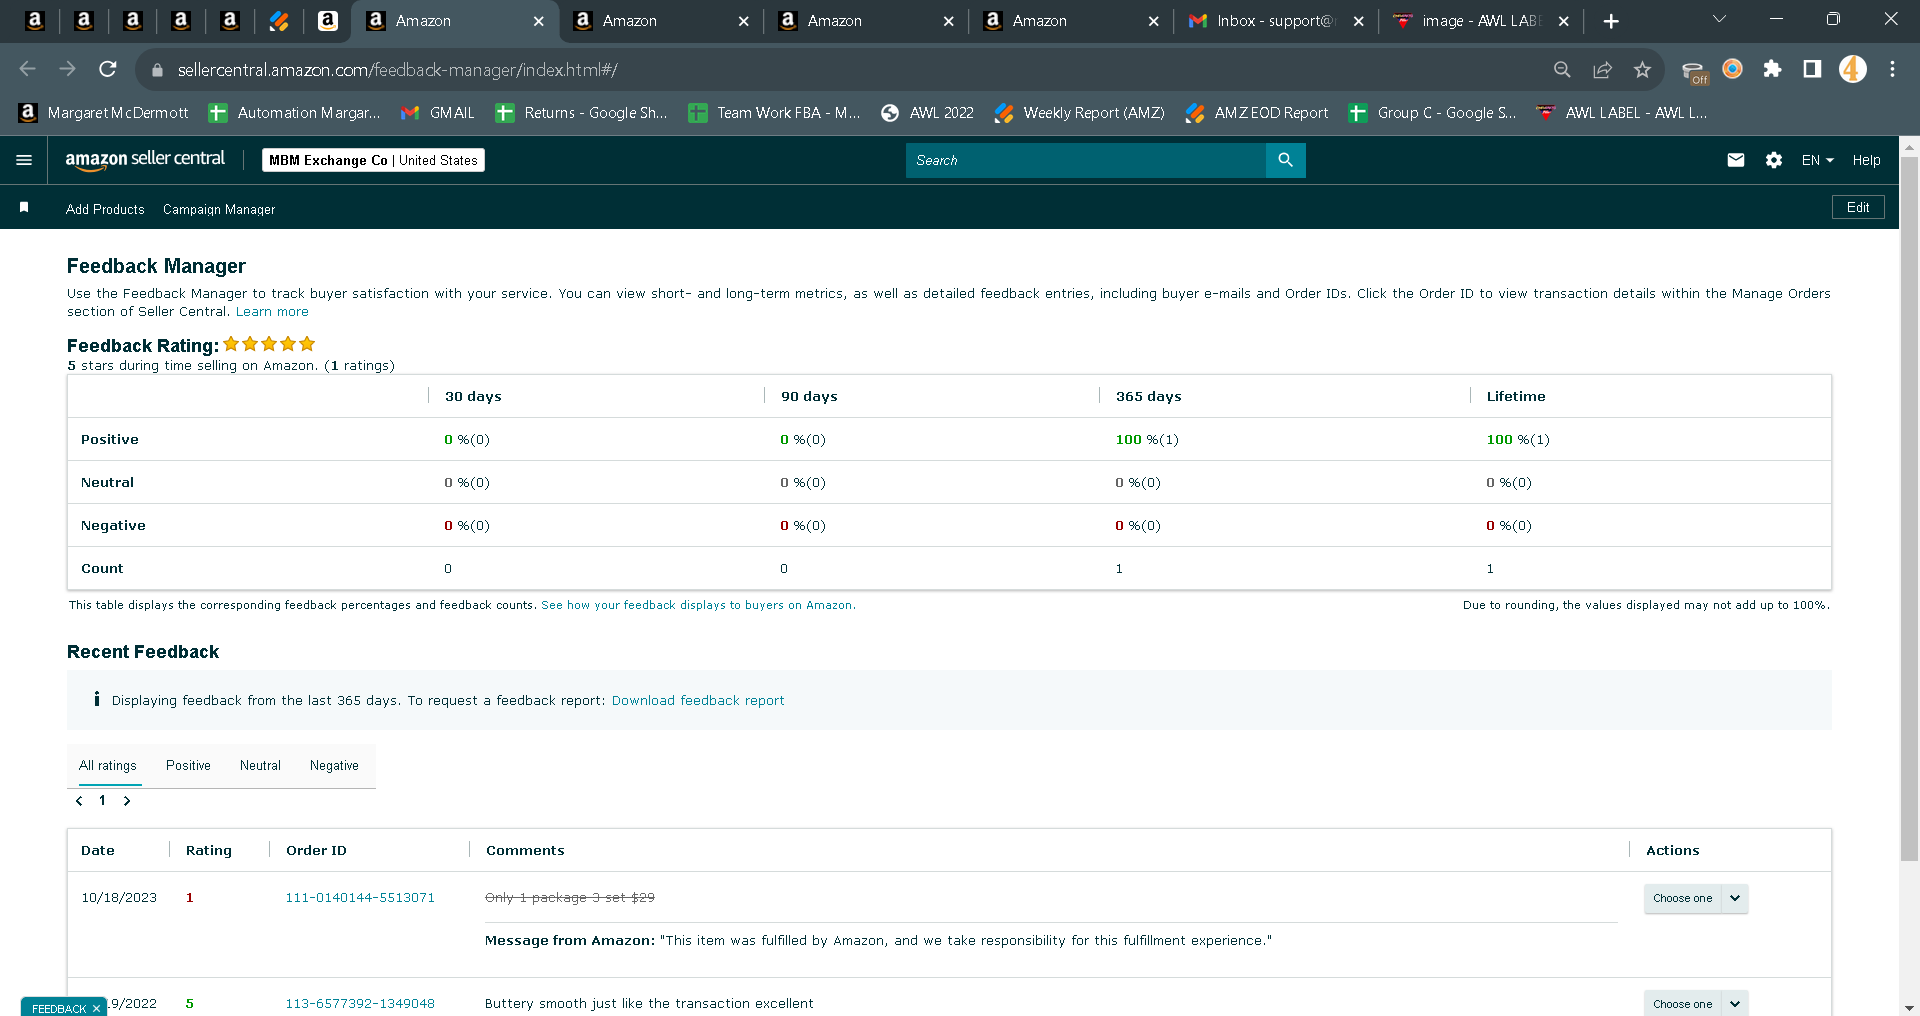
Task: Click the orange circular extension icon in toolbar
Action: click(x=1732, y=69)
